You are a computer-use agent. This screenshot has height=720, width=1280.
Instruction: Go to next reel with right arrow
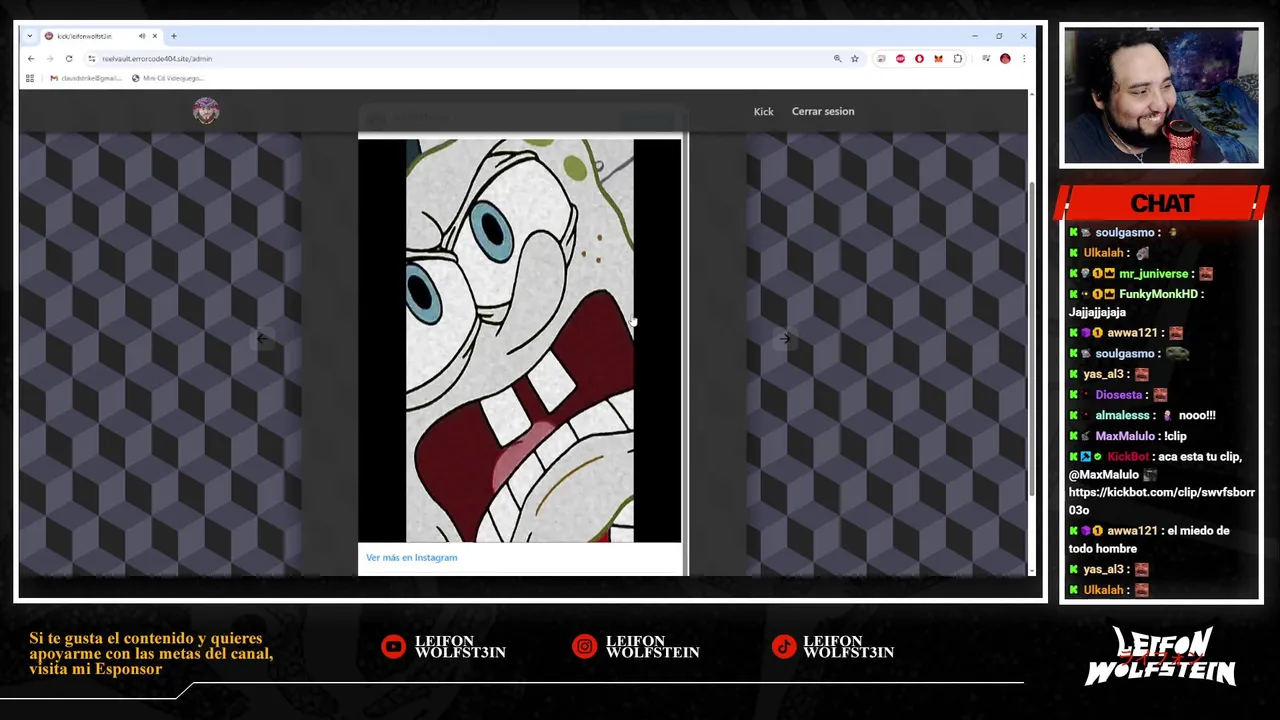click(x=785, y=339)
